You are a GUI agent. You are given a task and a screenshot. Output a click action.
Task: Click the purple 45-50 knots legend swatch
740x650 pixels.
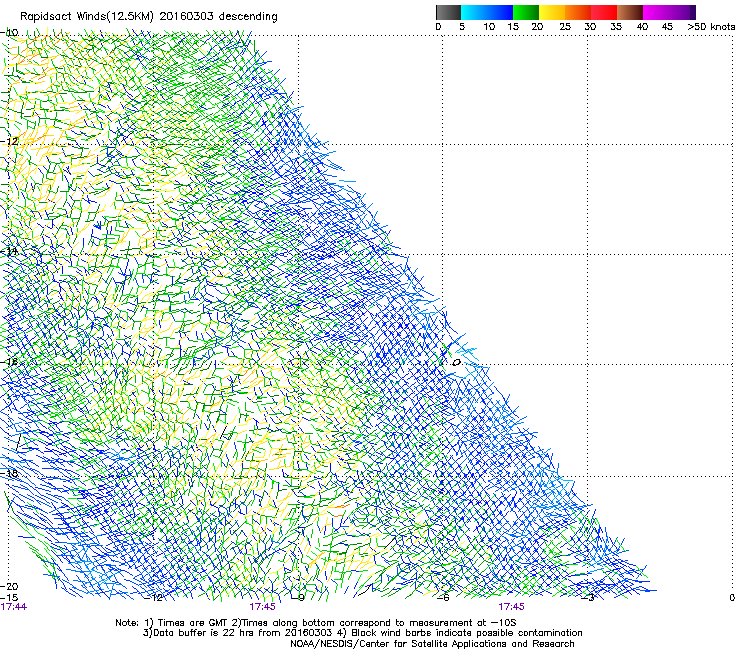point(682,12)
